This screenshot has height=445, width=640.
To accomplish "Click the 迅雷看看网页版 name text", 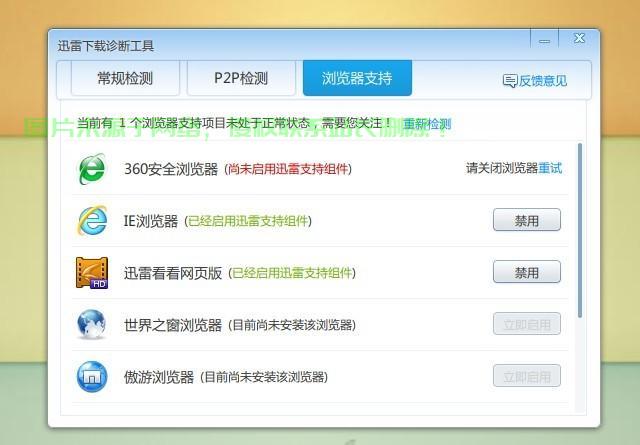I will [x=173, y=273].
